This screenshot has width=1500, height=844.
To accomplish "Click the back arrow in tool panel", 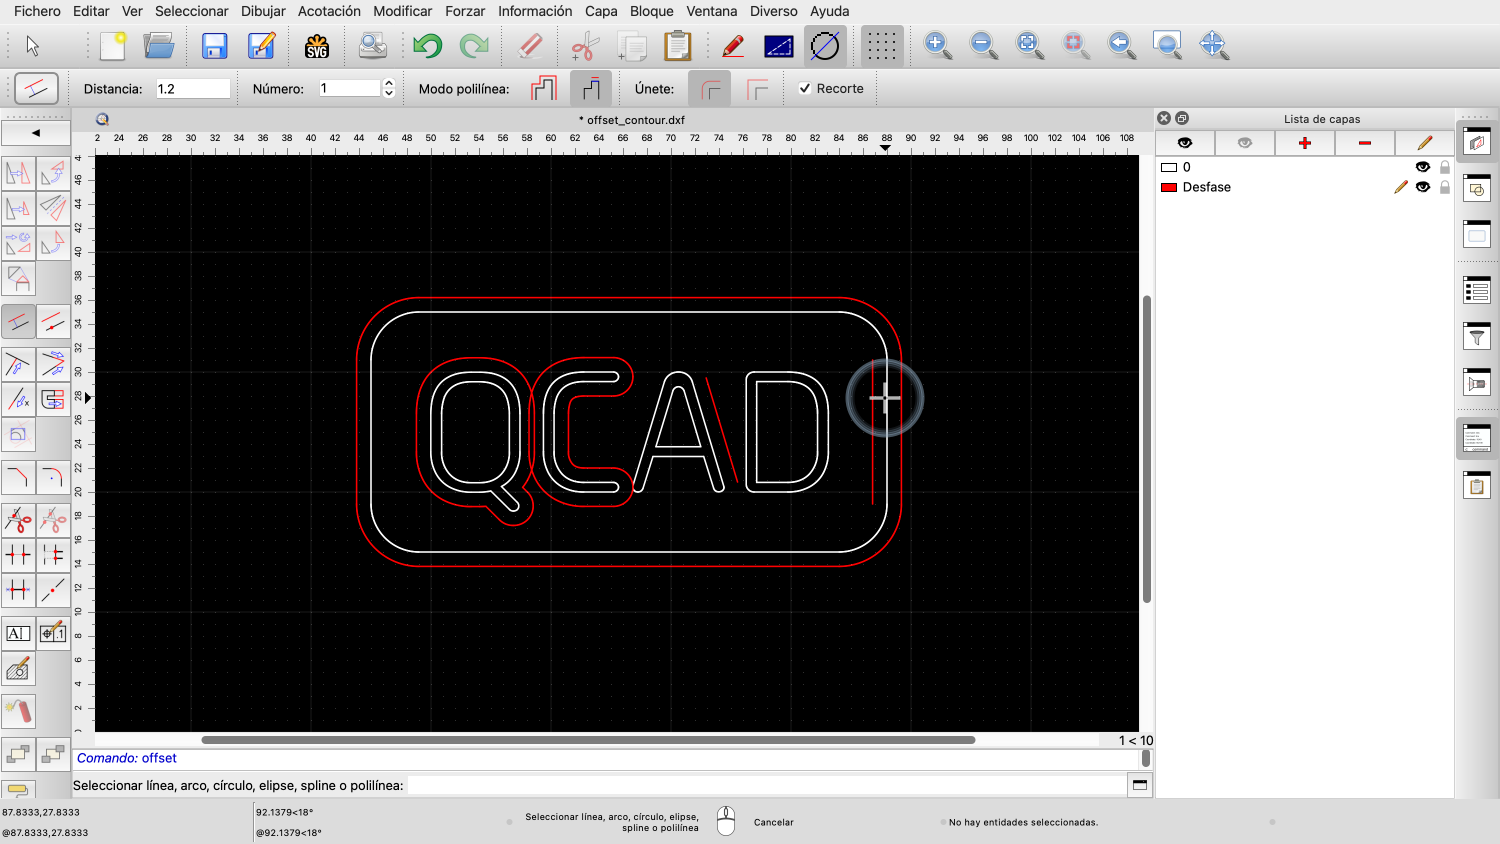I will [36, 133].
